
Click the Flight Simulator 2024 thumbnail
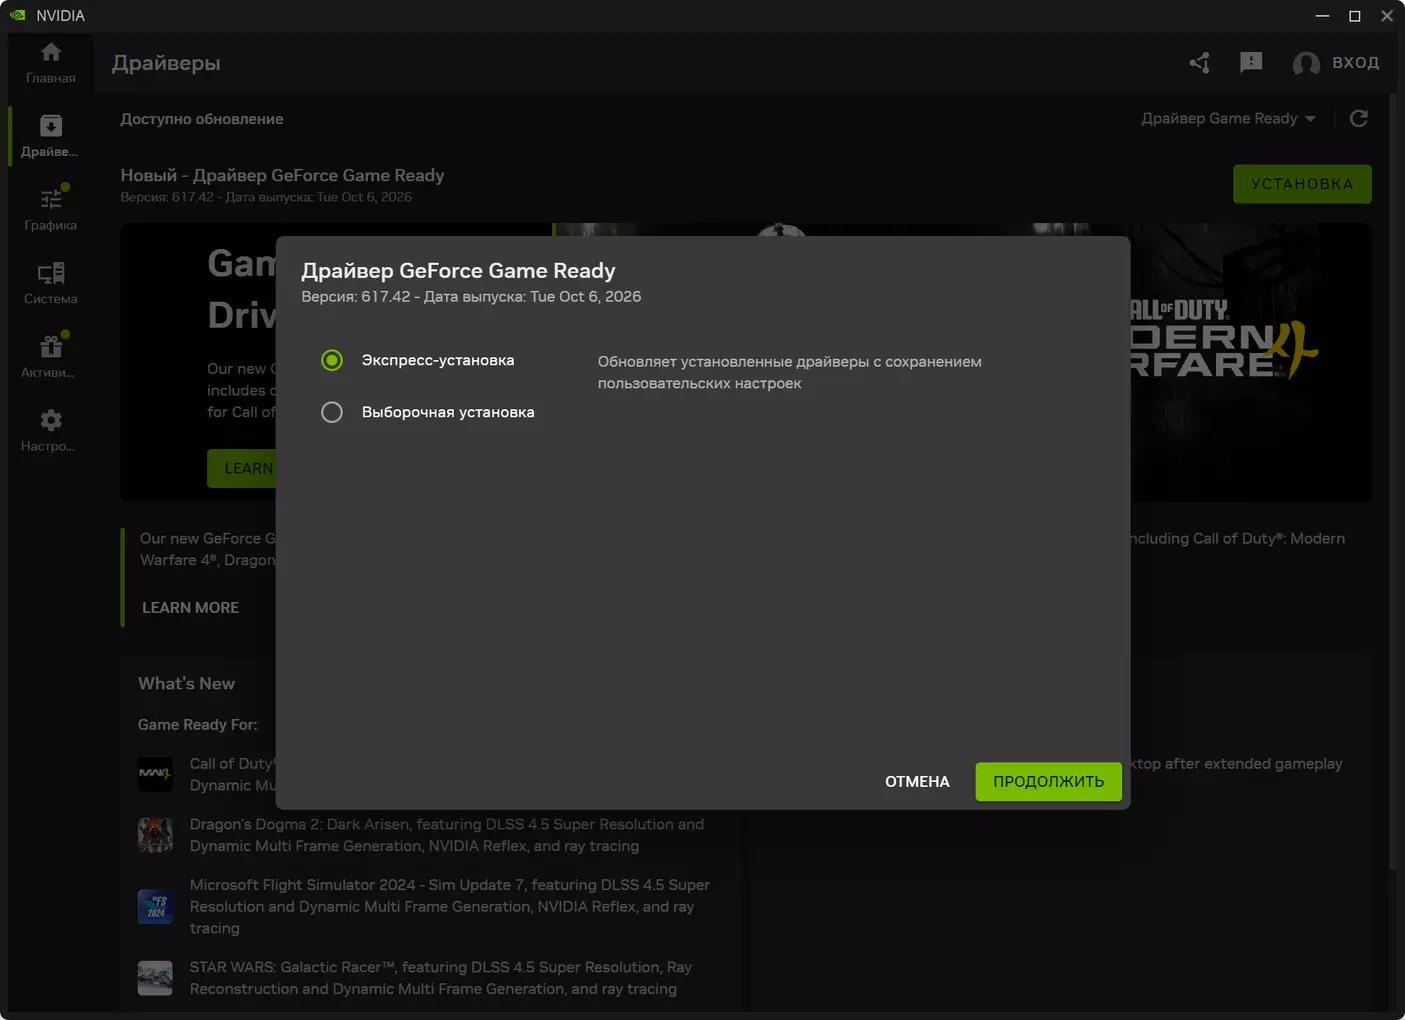pyautogui.click(x=155, y=907)
